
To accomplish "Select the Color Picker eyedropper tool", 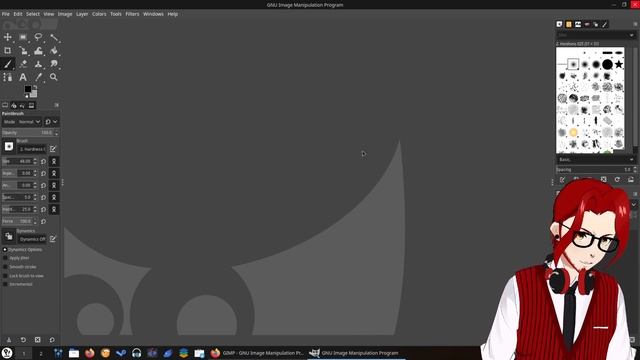I will click(38, 77).
